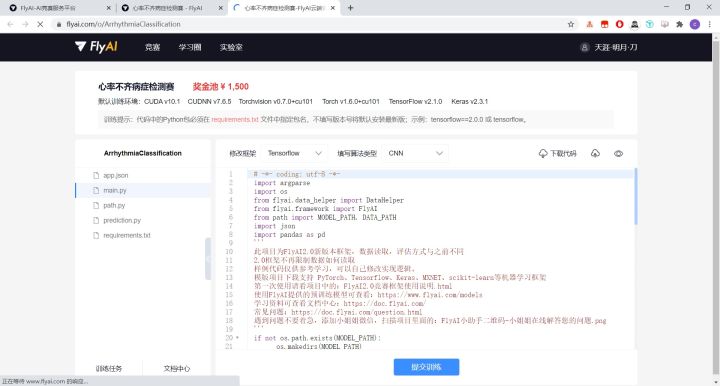Collapse the code fold arrow at line 20
720x386 pixels.
click(x=237, y=338)
